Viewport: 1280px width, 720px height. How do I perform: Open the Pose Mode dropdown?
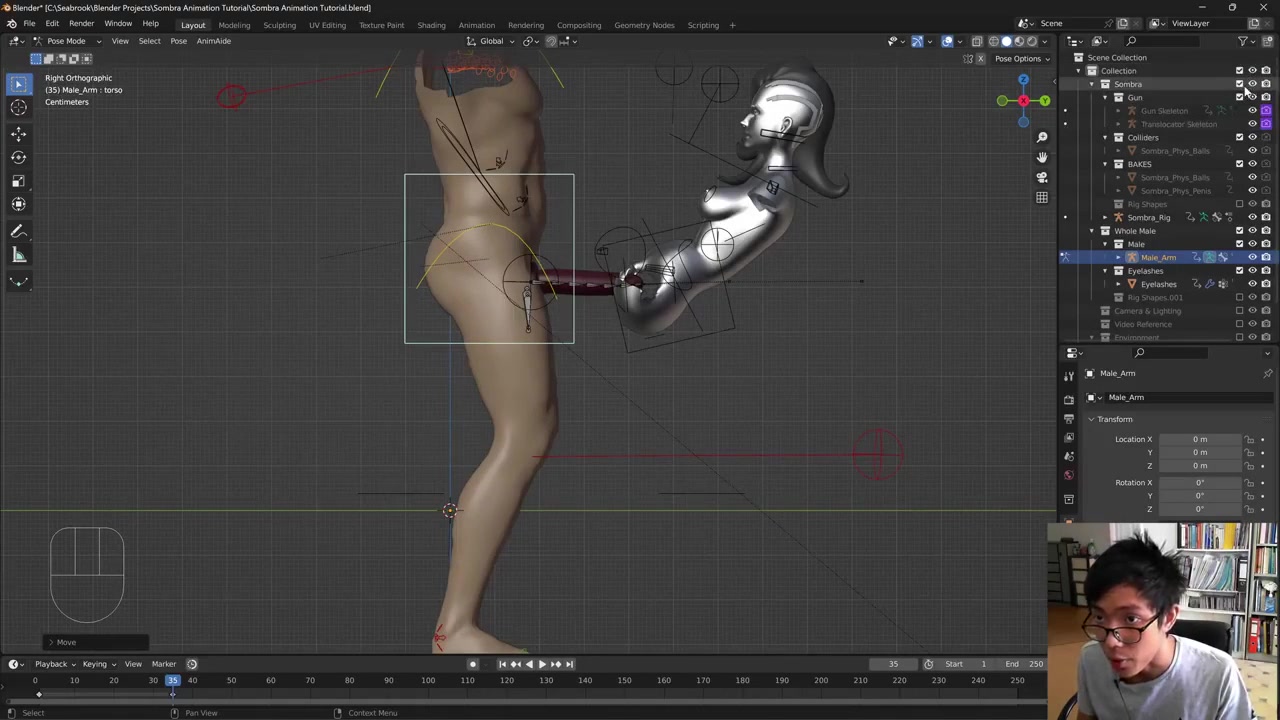(x=66, y=41)
